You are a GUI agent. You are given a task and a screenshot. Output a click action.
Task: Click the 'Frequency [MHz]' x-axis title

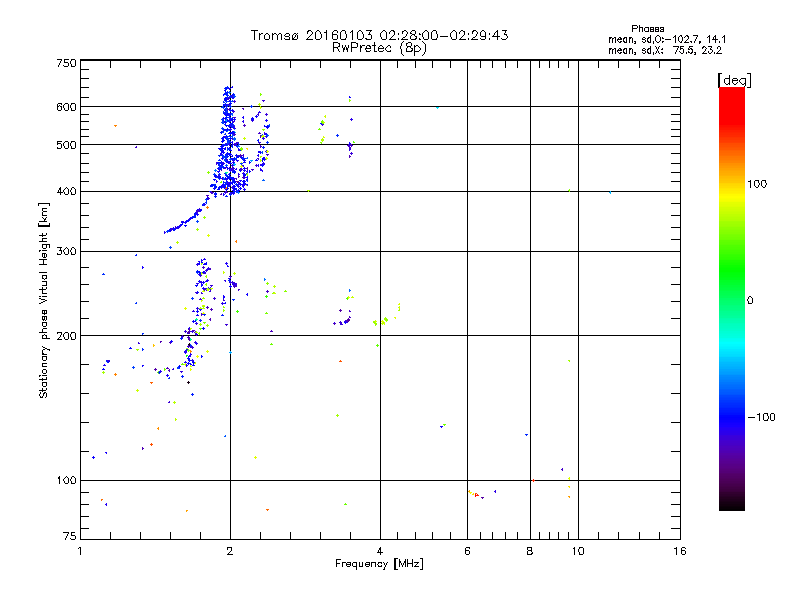(x=379, y=564)
